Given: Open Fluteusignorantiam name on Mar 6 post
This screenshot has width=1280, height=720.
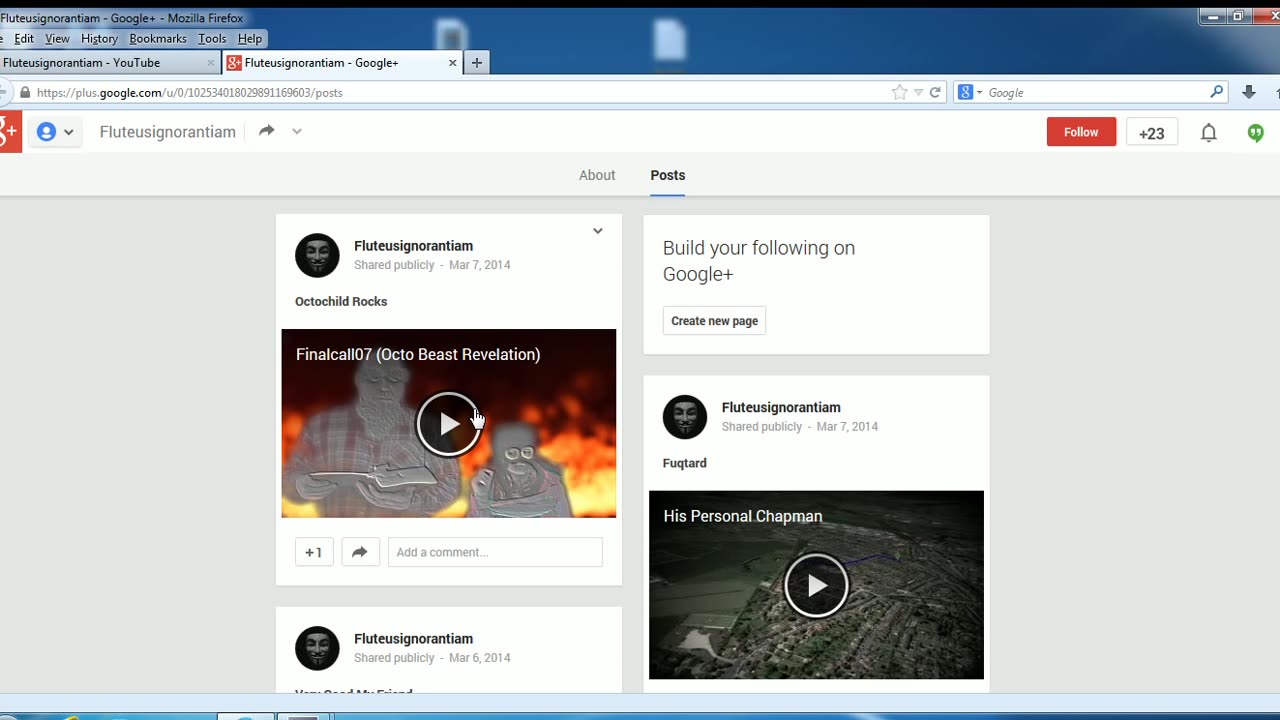Looking at the screenshot, I should [413, 639].
